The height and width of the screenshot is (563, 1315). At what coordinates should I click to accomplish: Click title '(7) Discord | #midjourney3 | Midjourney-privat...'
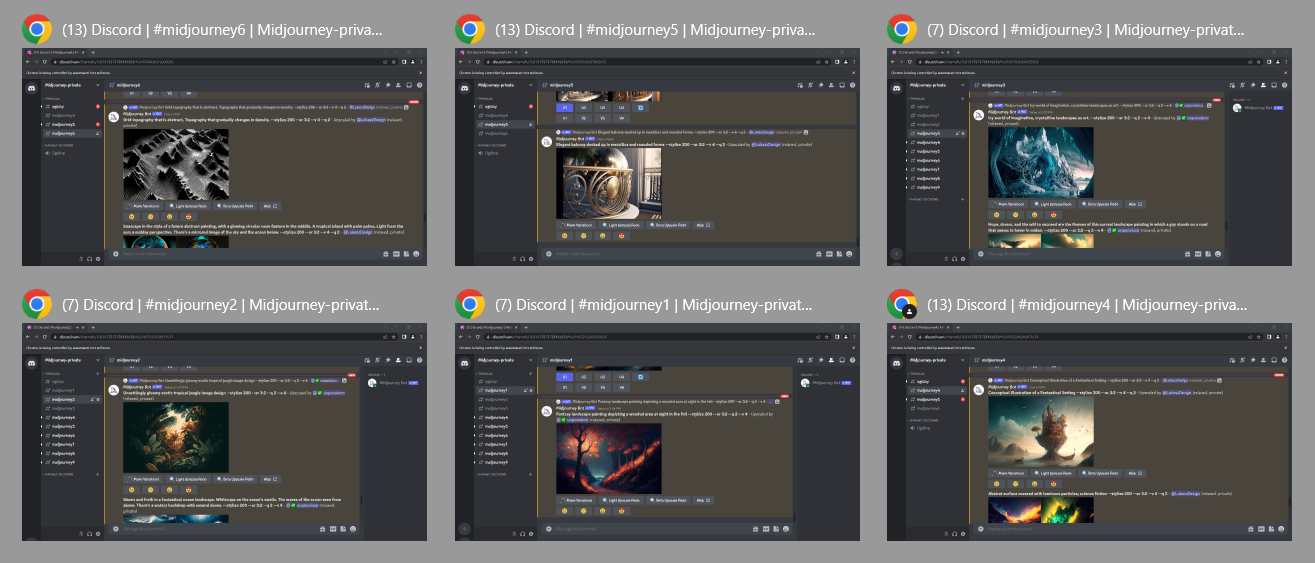click(x=1084, y=30)
